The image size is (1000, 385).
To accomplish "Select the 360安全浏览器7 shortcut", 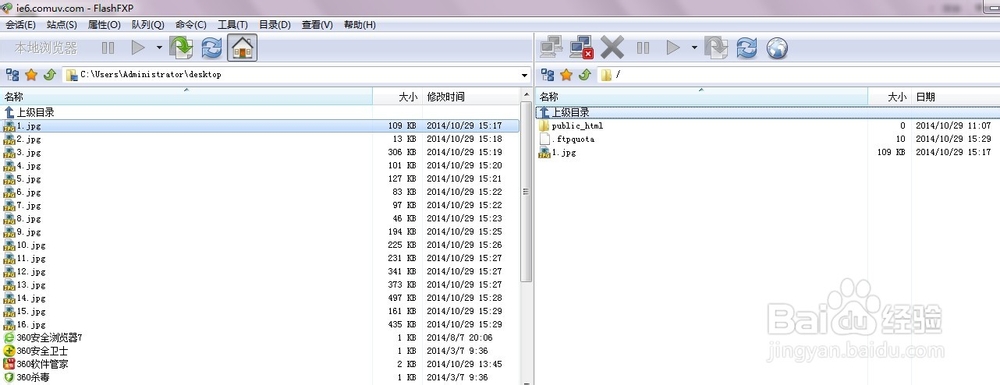I will (x=260, y=338).
